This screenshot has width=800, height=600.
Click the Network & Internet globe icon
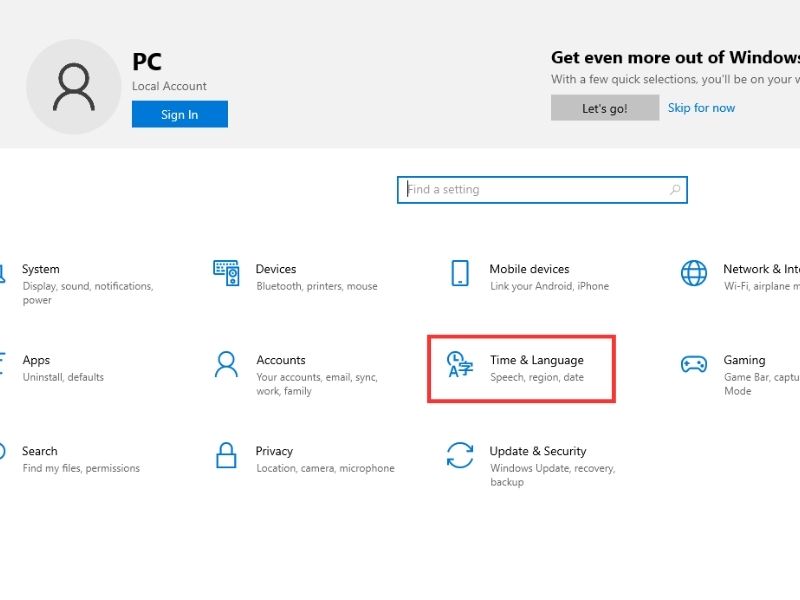[x=693, y=273]
